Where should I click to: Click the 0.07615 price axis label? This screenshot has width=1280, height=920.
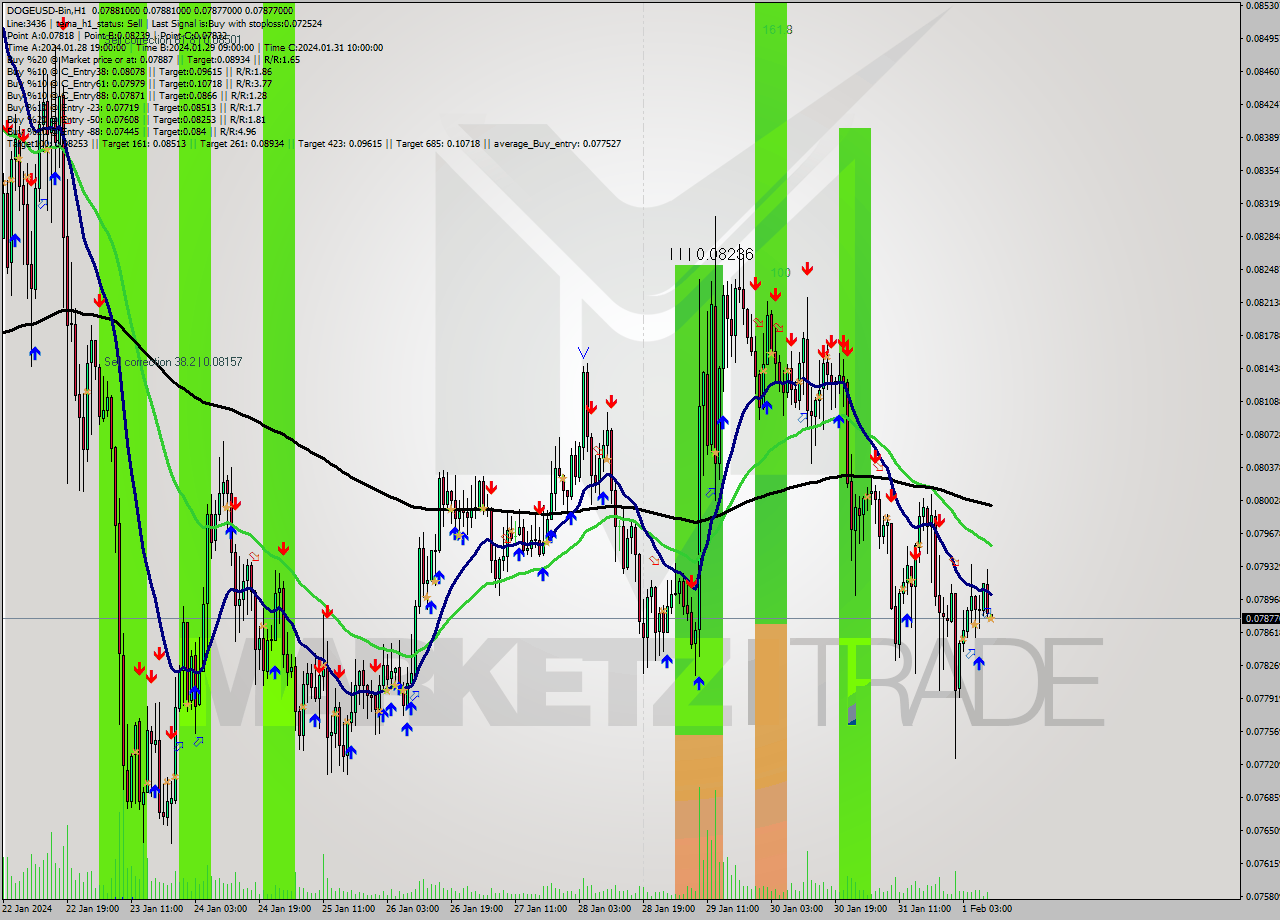(x=1262, y=863)
